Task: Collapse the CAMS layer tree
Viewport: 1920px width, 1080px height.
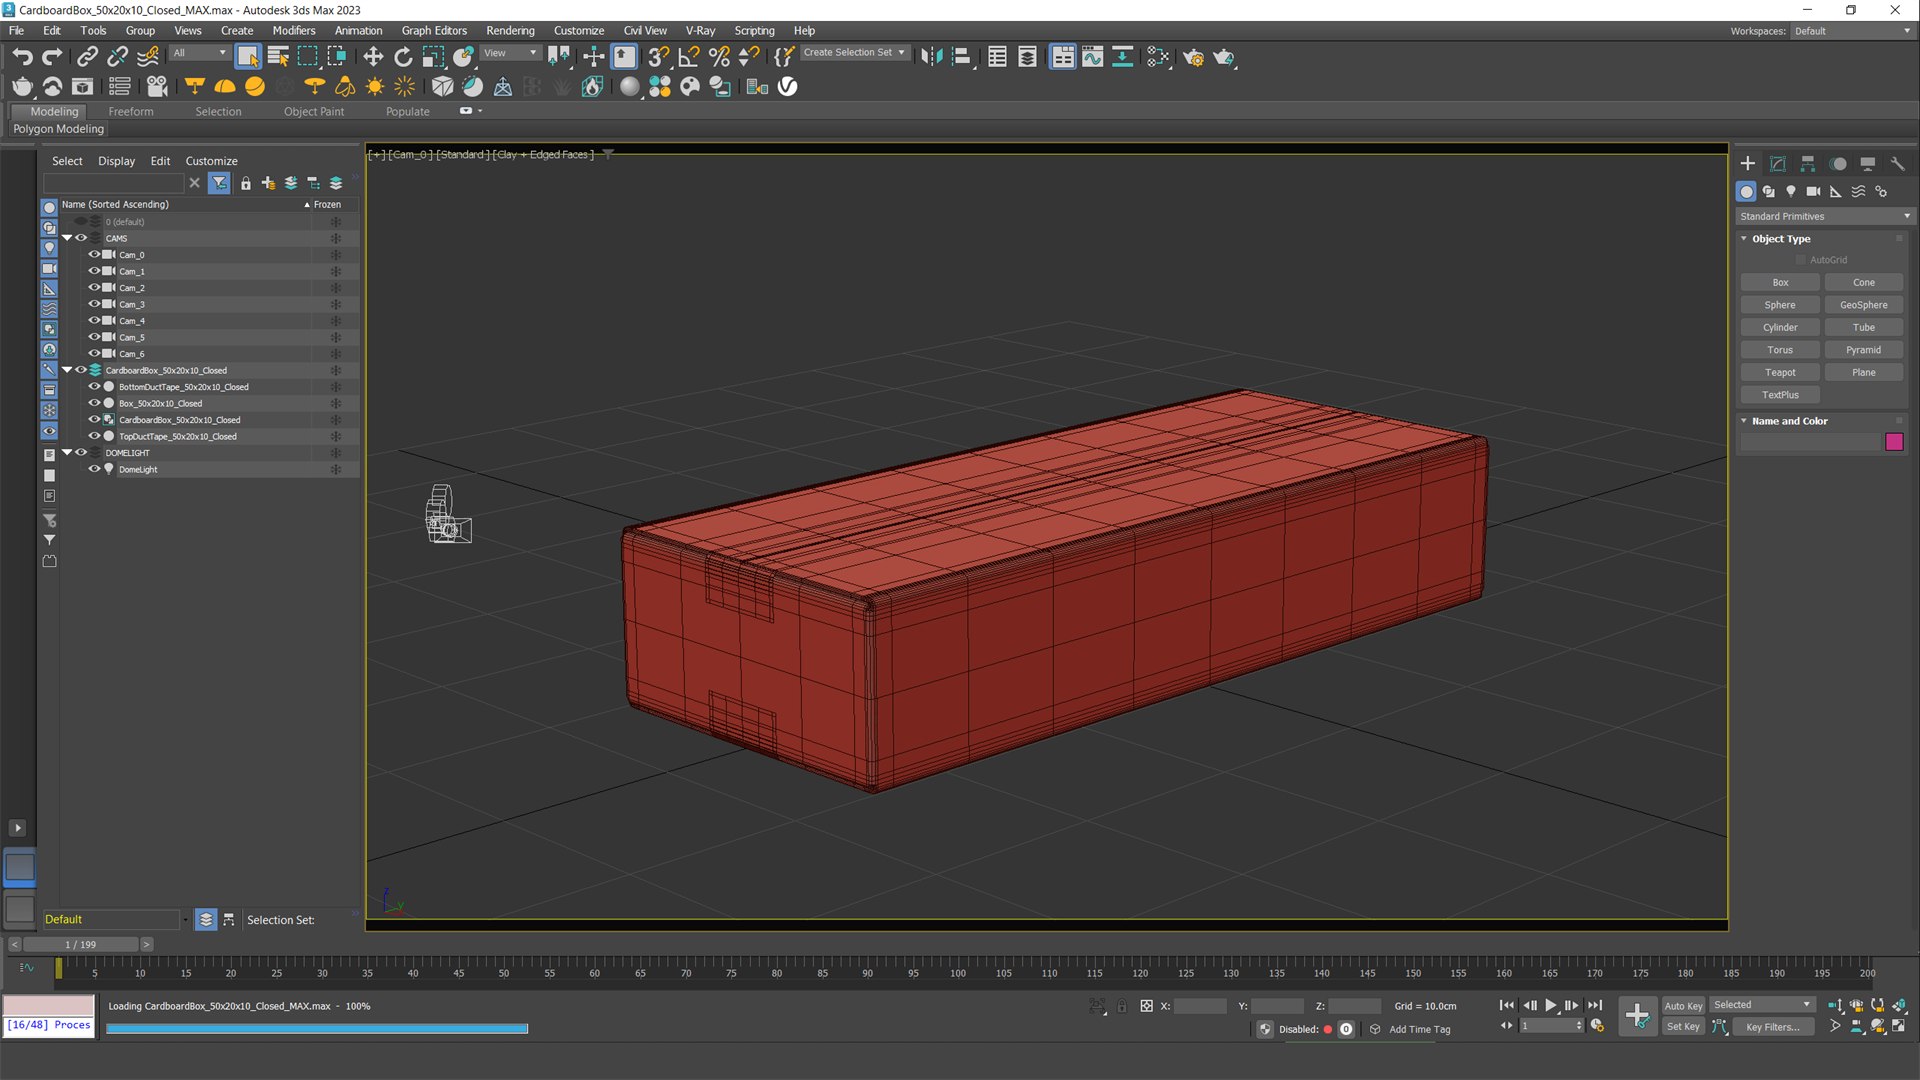Action: [x=67, y=238]
